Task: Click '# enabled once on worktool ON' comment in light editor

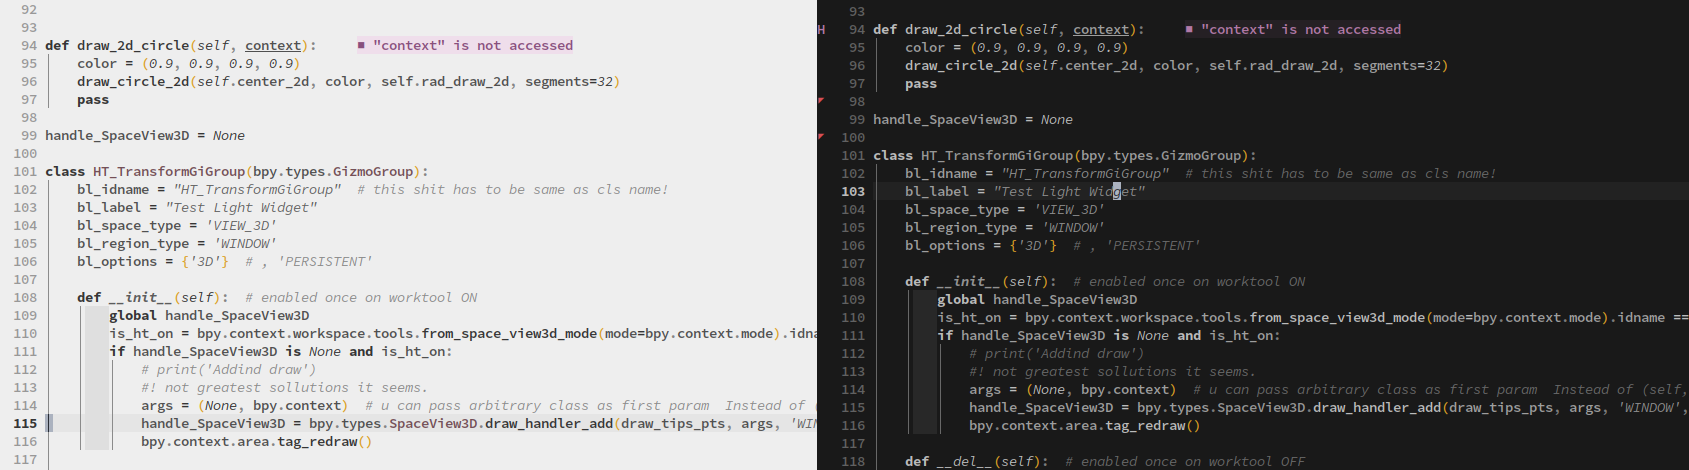Action: [x=361, y=298]
